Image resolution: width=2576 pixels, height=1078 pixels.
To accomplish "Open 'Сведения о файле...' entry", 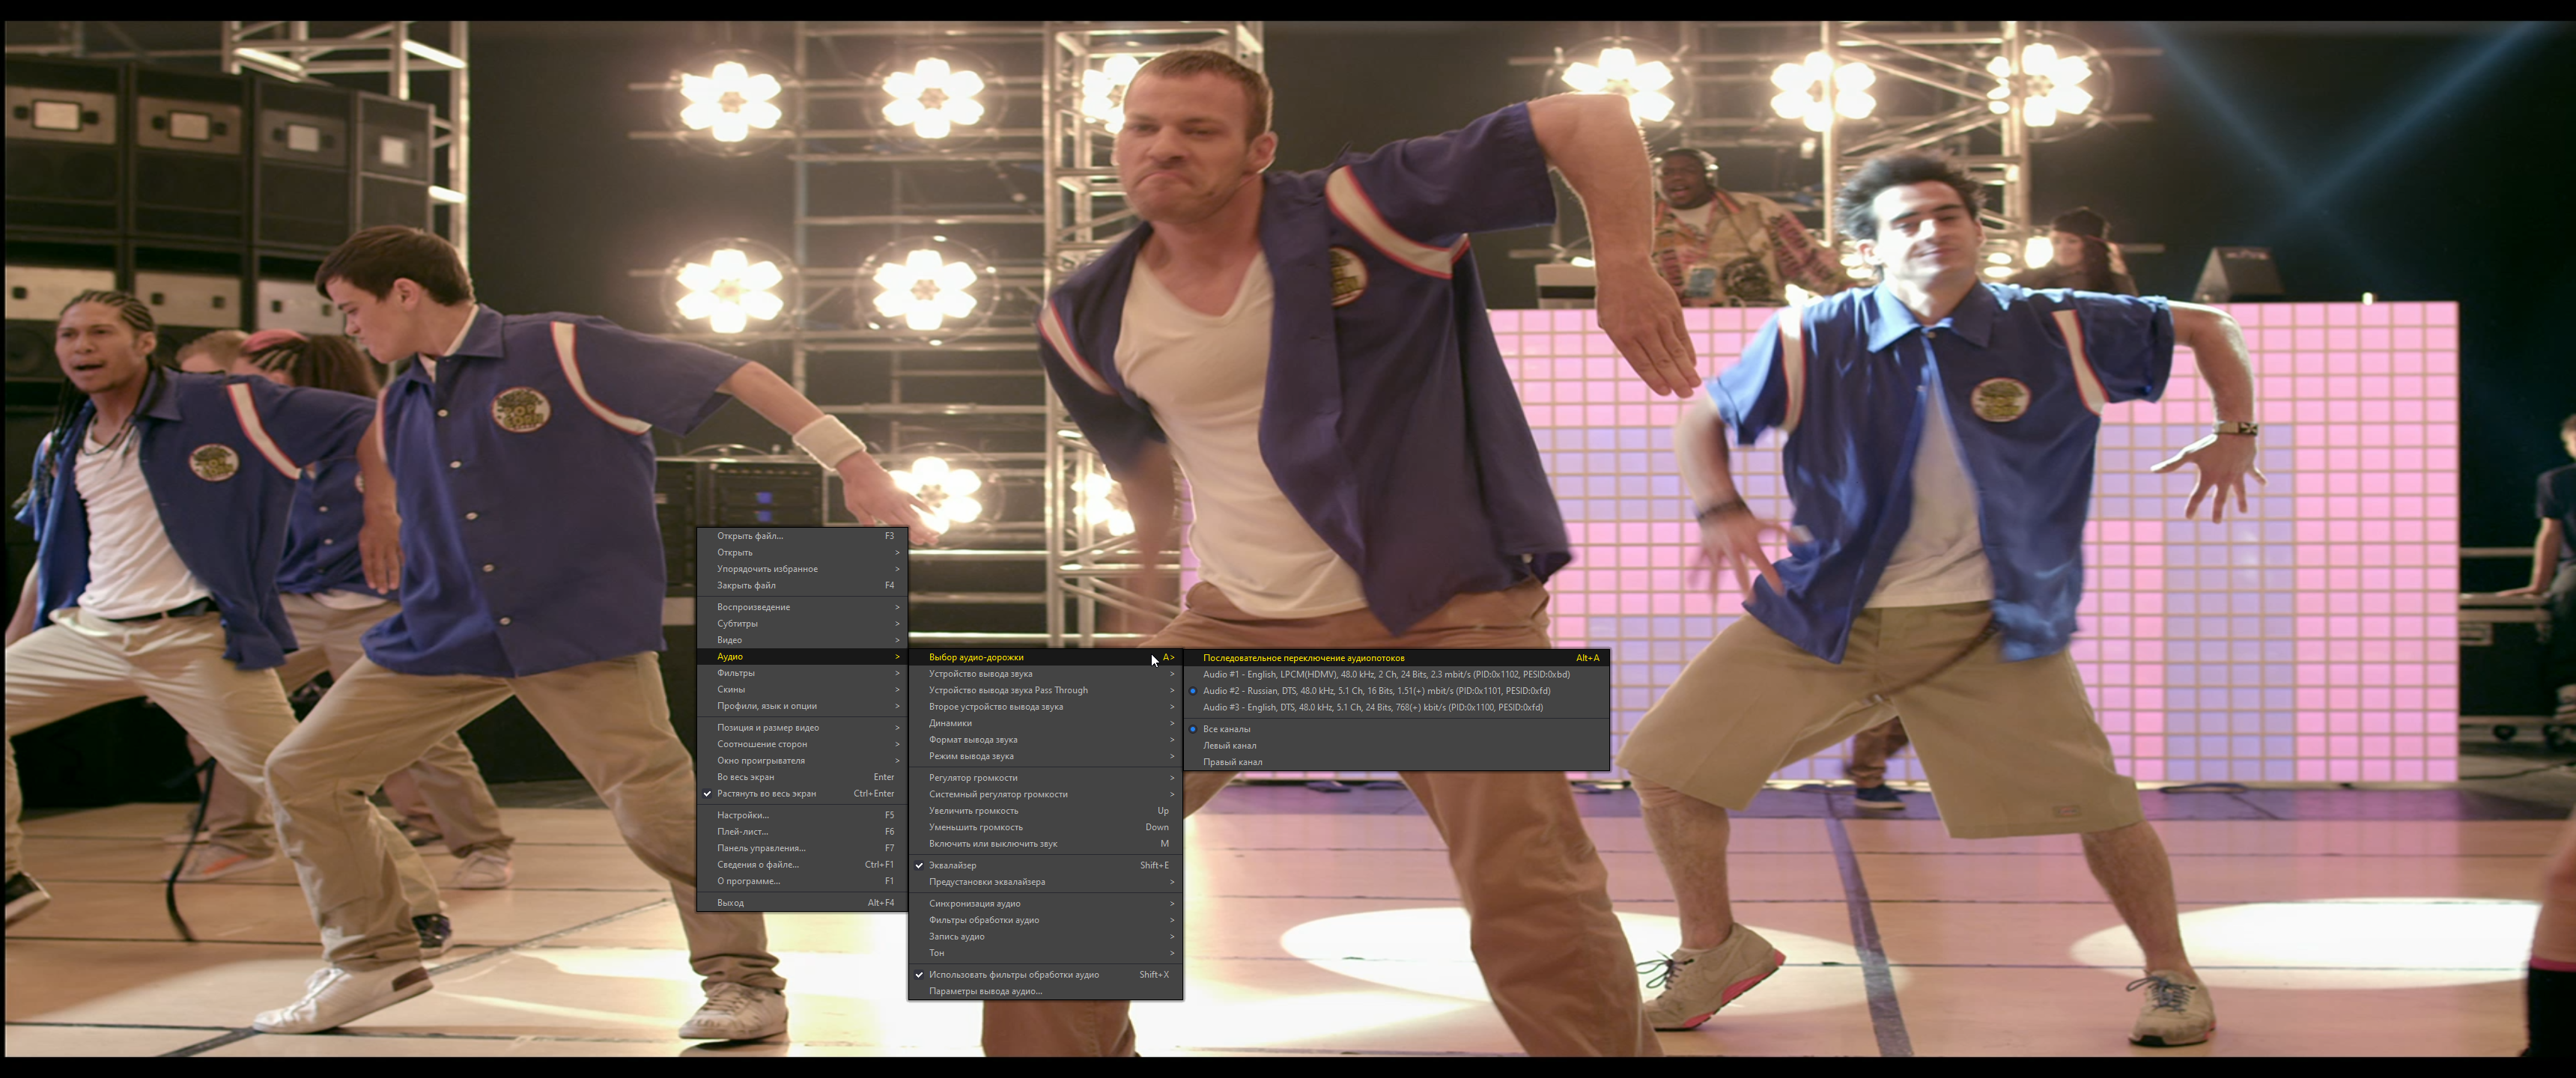I will 757,865.
